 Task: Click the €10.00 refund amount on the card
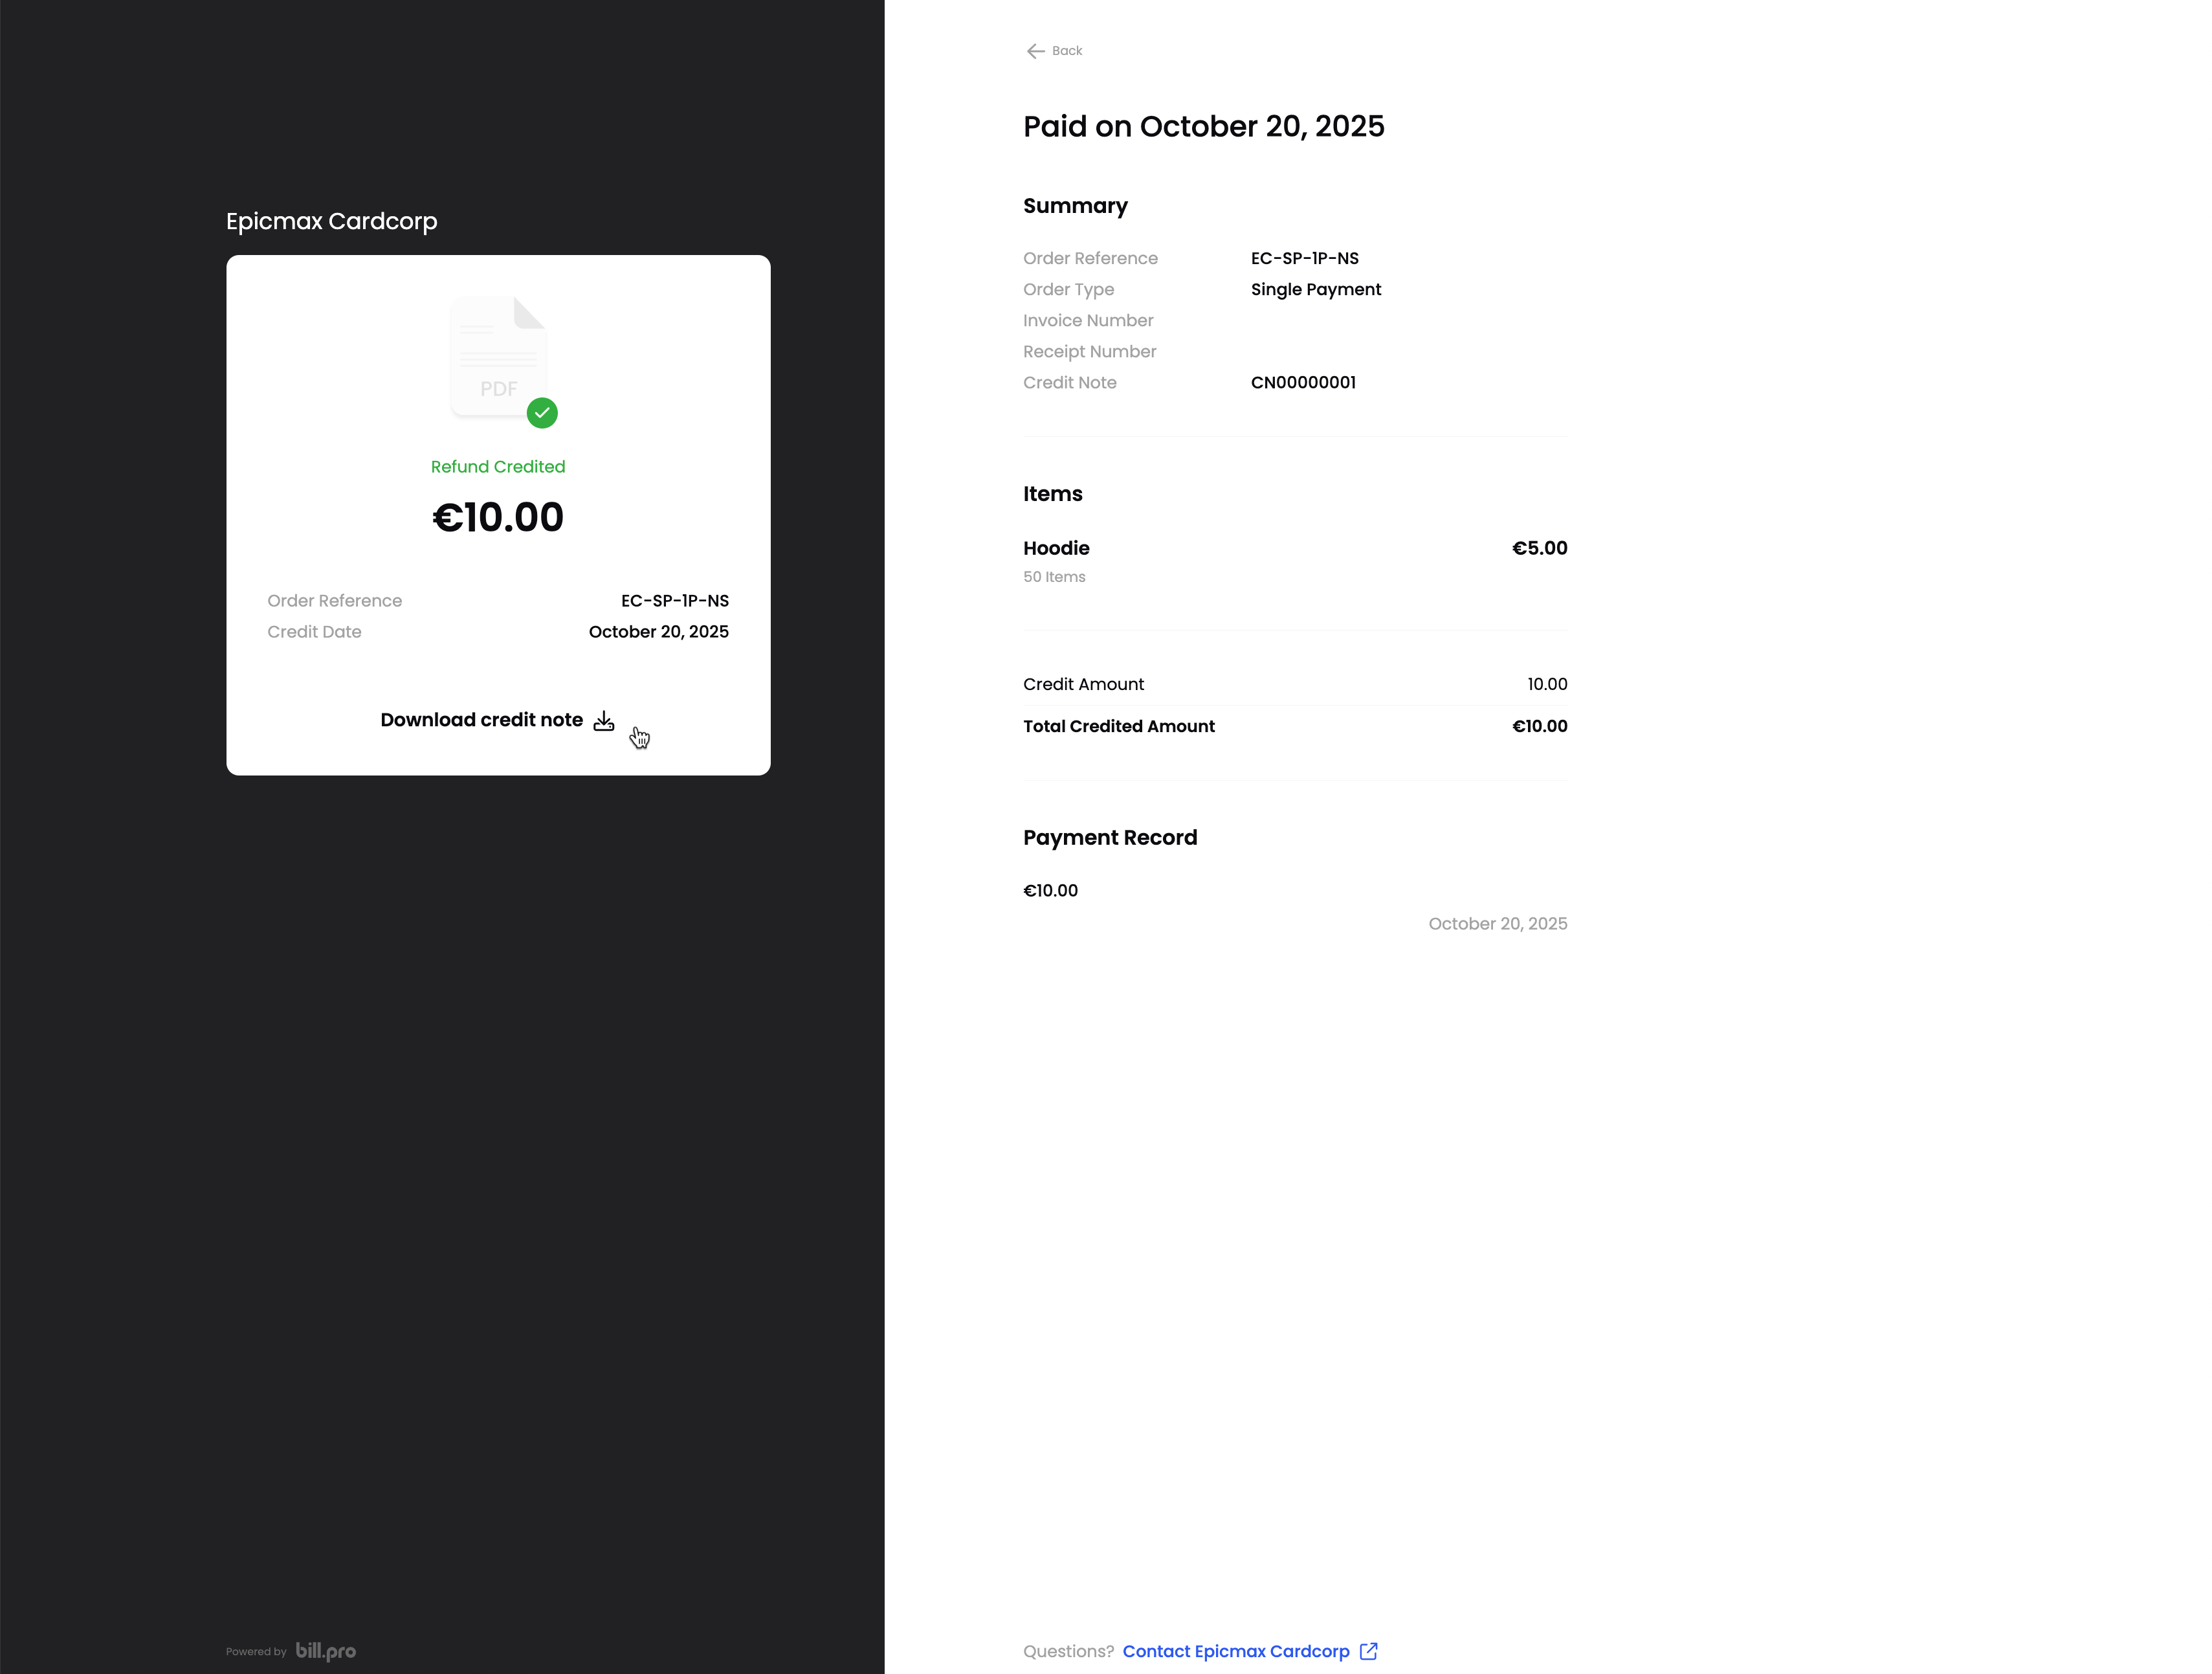pos(497,517)
